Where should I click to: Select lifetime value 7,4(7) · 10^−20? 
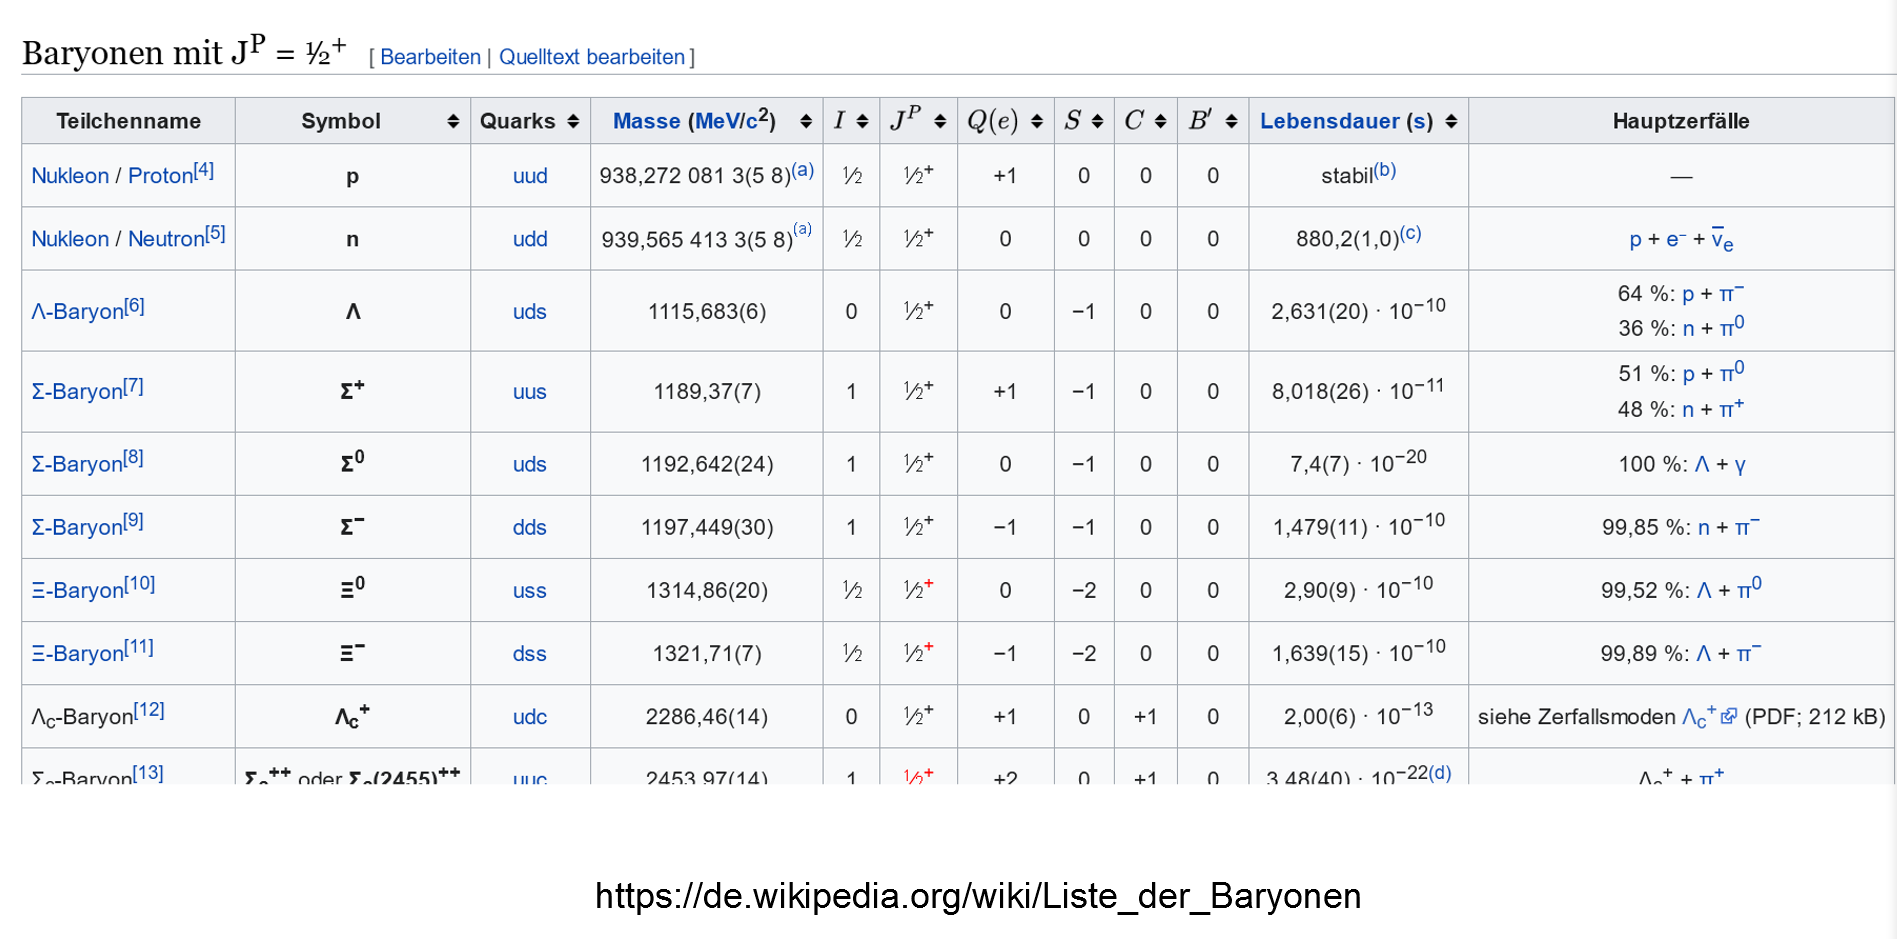coord(1358,462)
